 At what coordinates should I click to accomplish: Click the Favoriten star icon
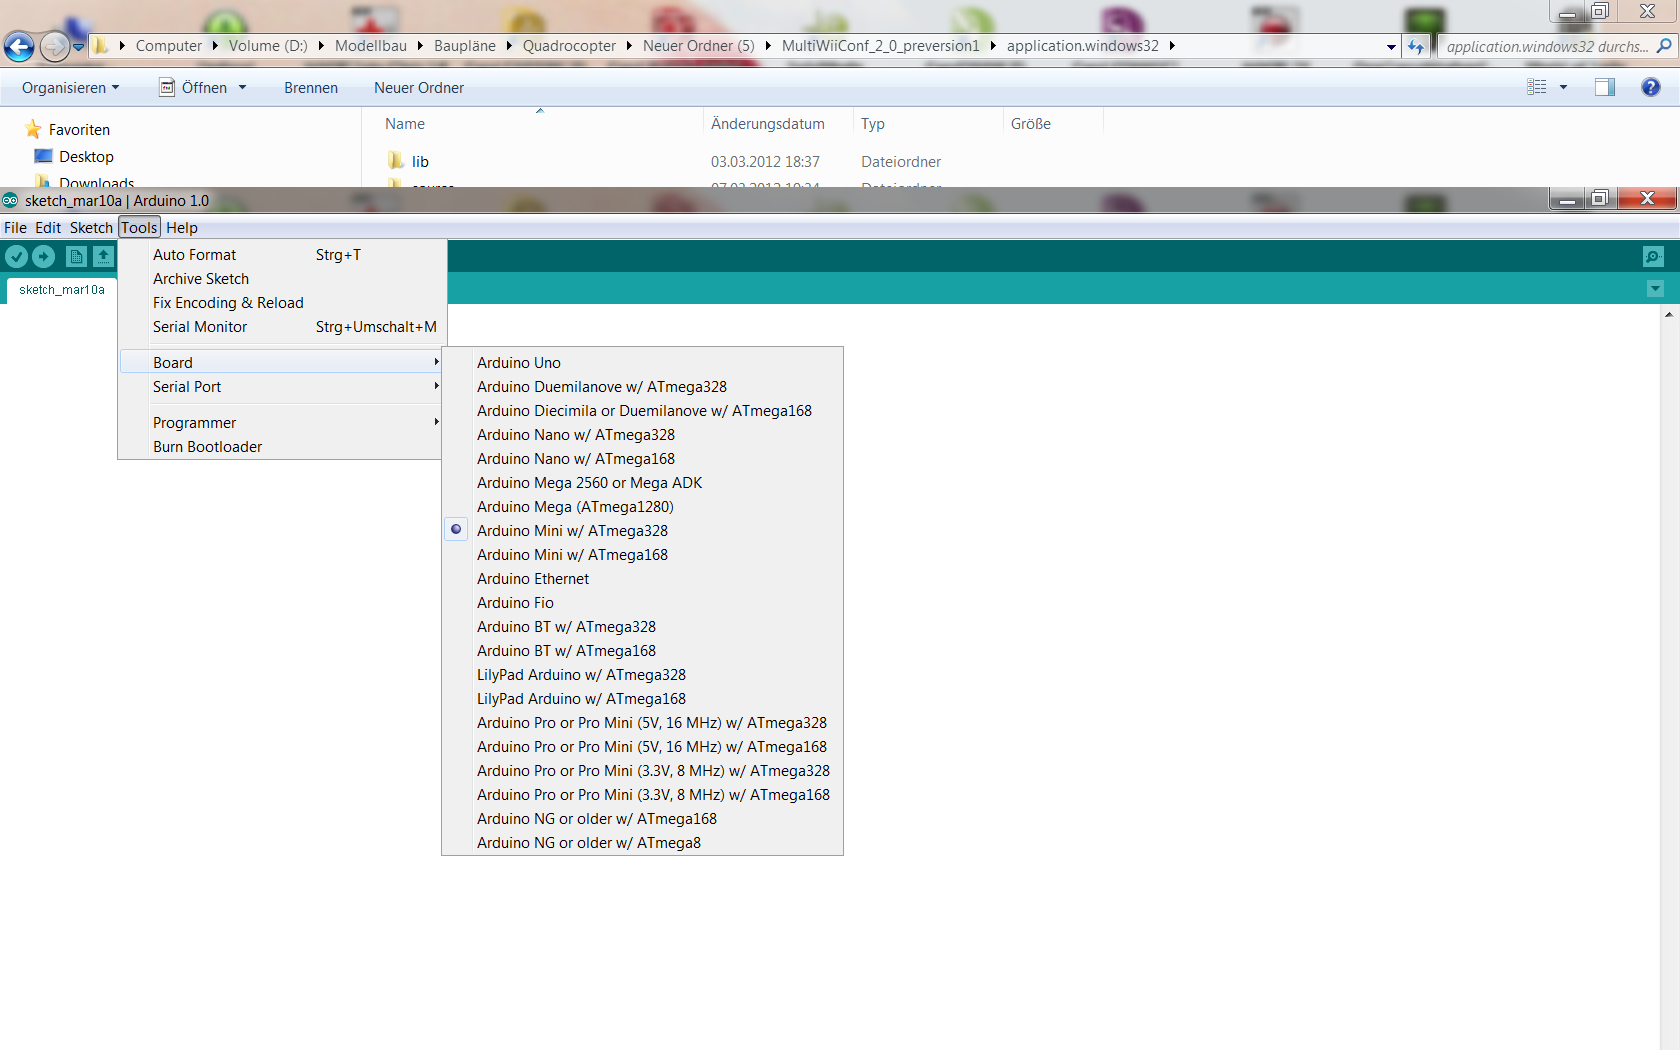click(33, 130)
